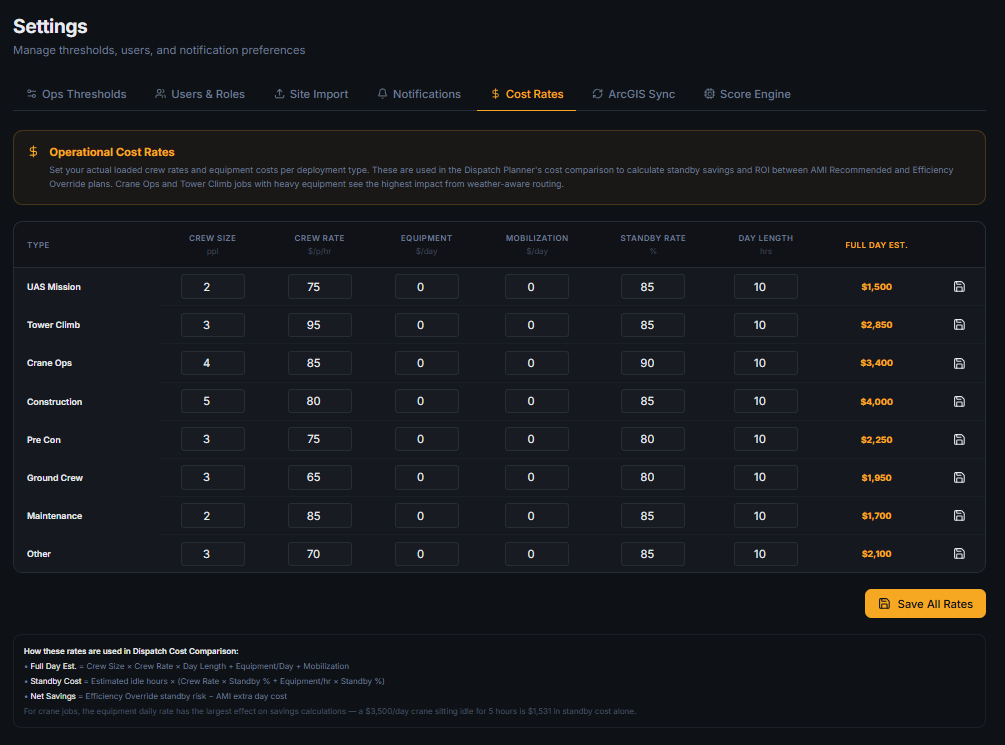Switch to the Users & Roles tab
The width and height of the screenshot is (1005, 745).
(x=200, y=94)
